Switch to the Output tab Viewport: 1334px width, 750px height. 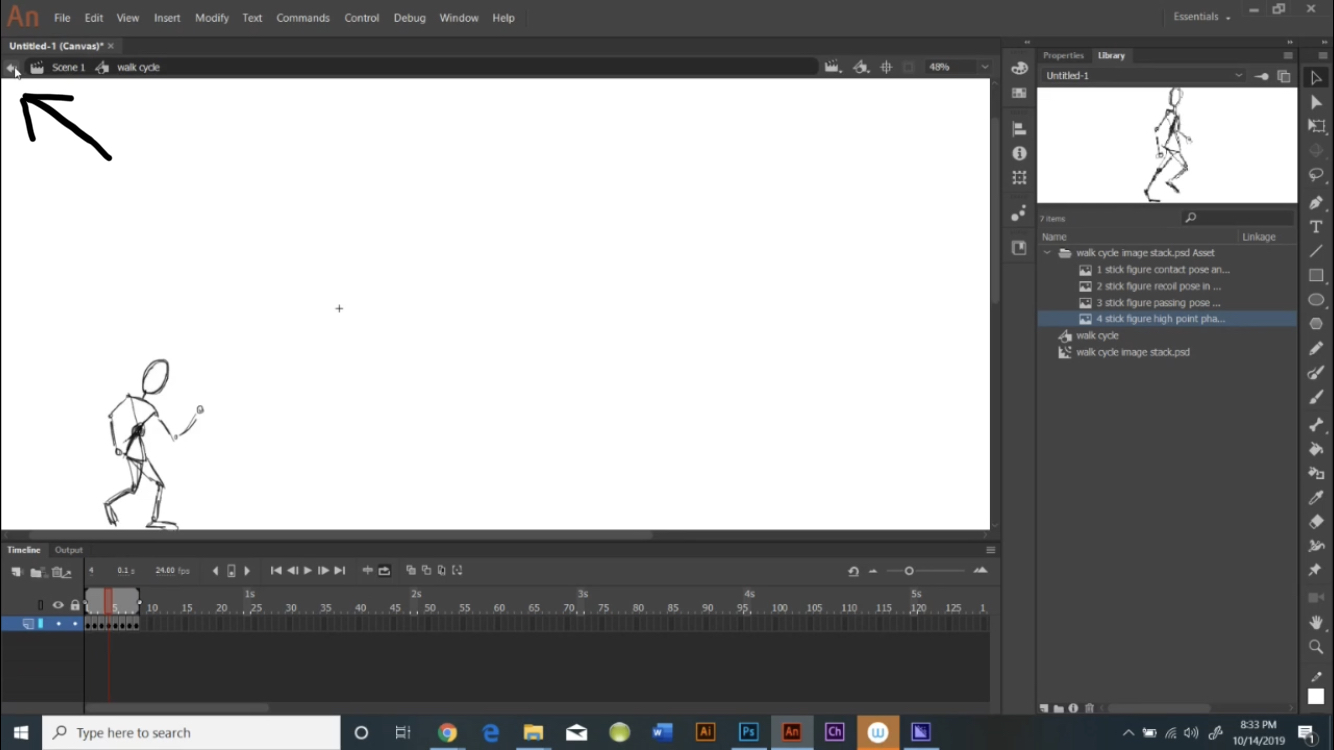tap(68, 549)
